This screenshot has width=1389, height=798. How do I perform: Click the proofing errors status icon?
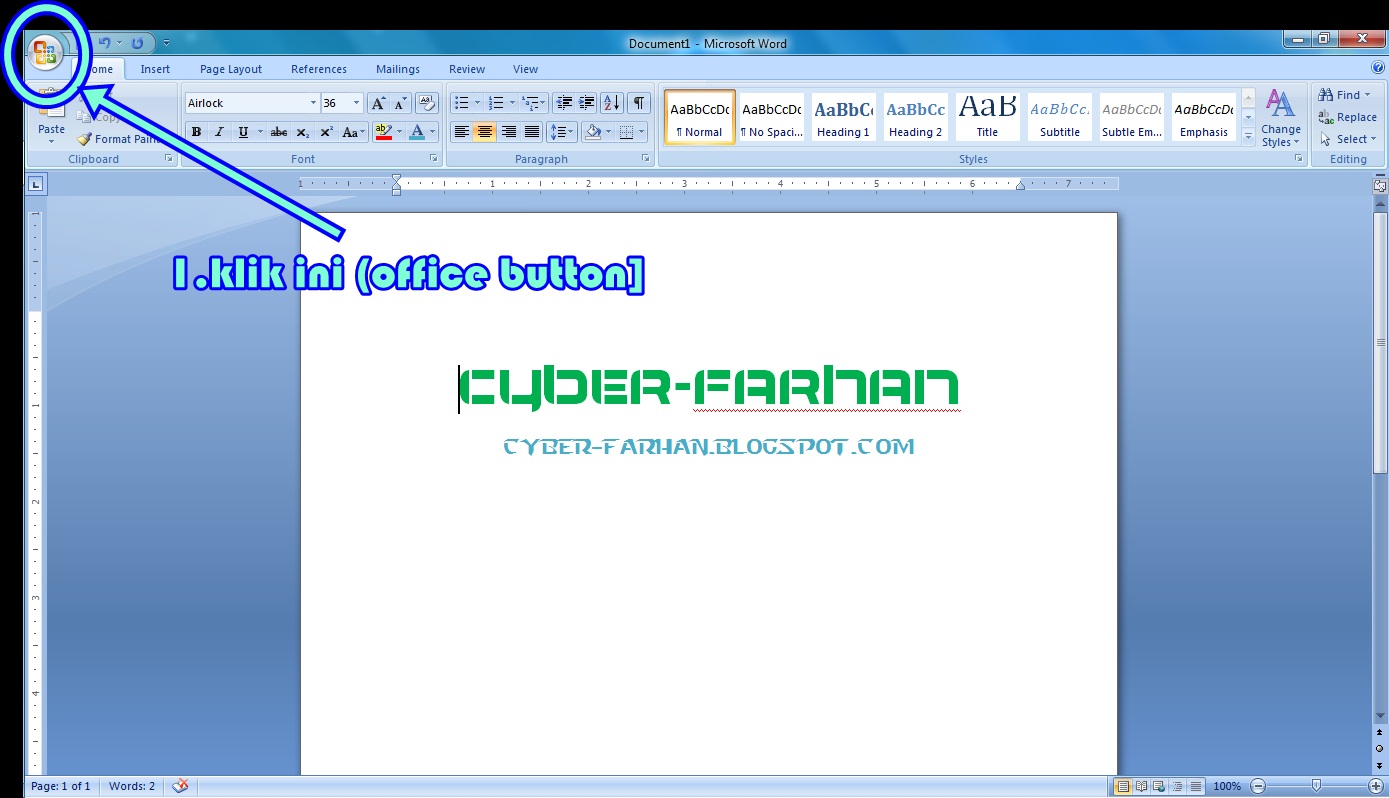180,786
